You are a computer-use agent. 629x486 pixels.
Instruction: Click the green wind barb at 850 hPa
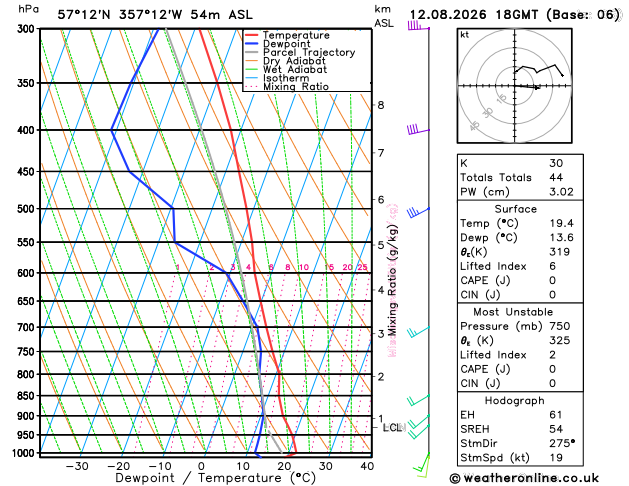pyautogui.click(x=418, y=399)
